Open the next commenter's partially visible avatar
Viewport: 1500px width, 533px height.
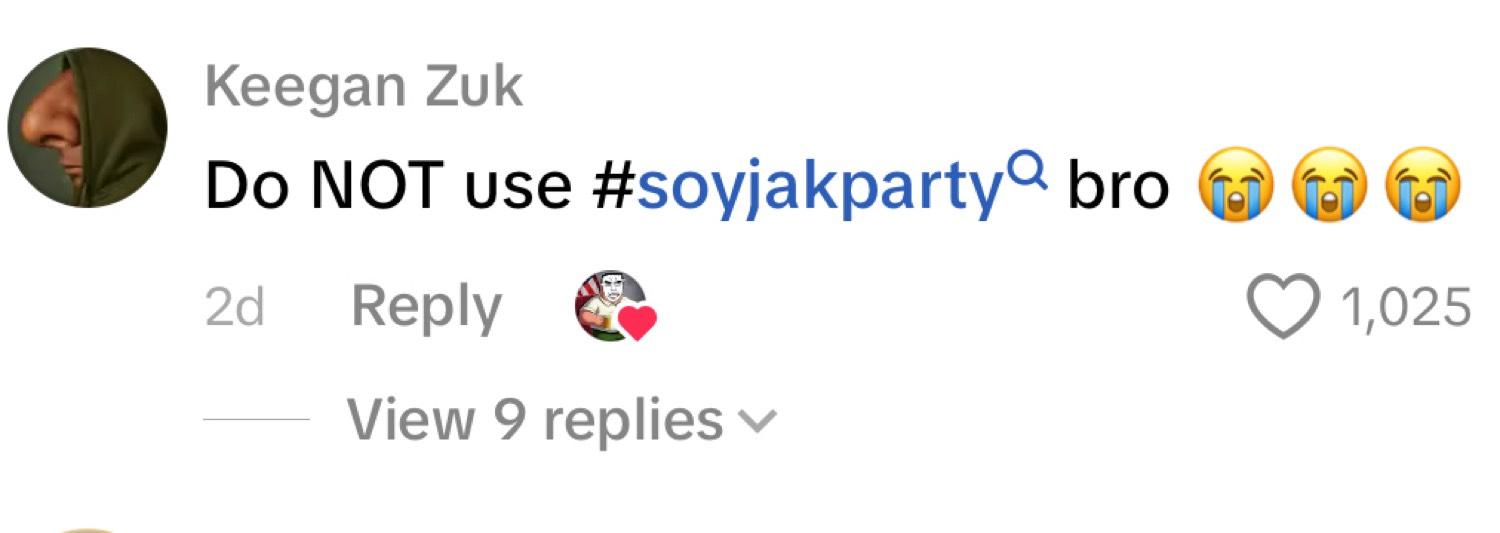point(87,530)
